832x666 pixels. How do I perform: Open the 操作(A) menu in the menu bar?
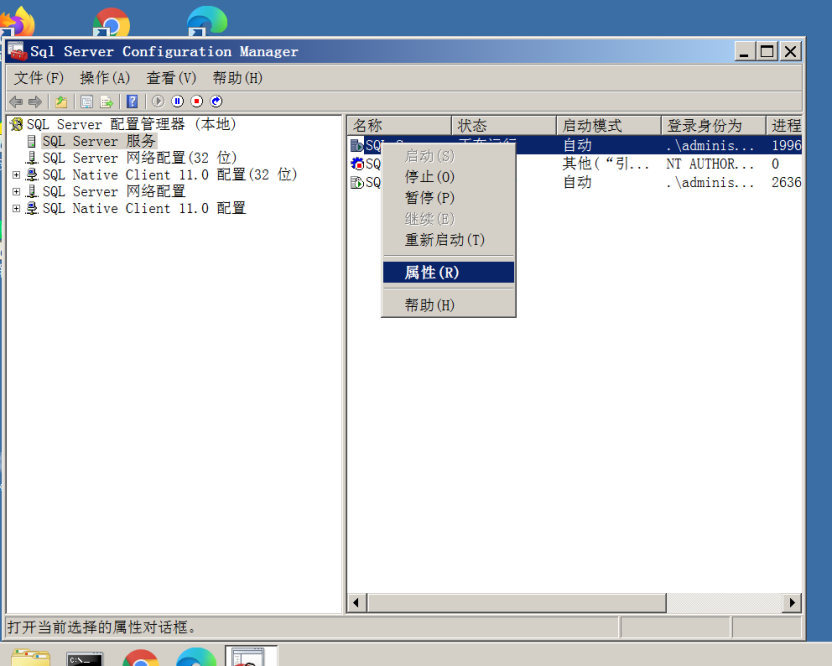pyautogui.click(x=105, y=78)
